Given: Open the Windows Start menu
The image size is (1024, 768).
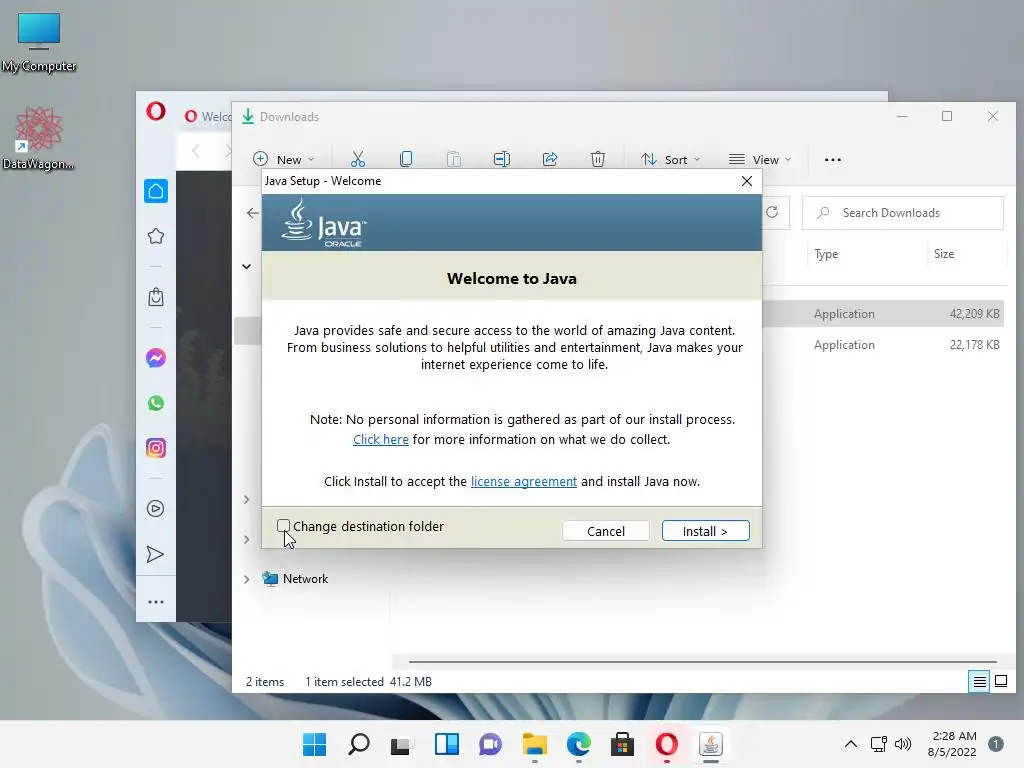Looking at the screenshot, I should [315, 744].
